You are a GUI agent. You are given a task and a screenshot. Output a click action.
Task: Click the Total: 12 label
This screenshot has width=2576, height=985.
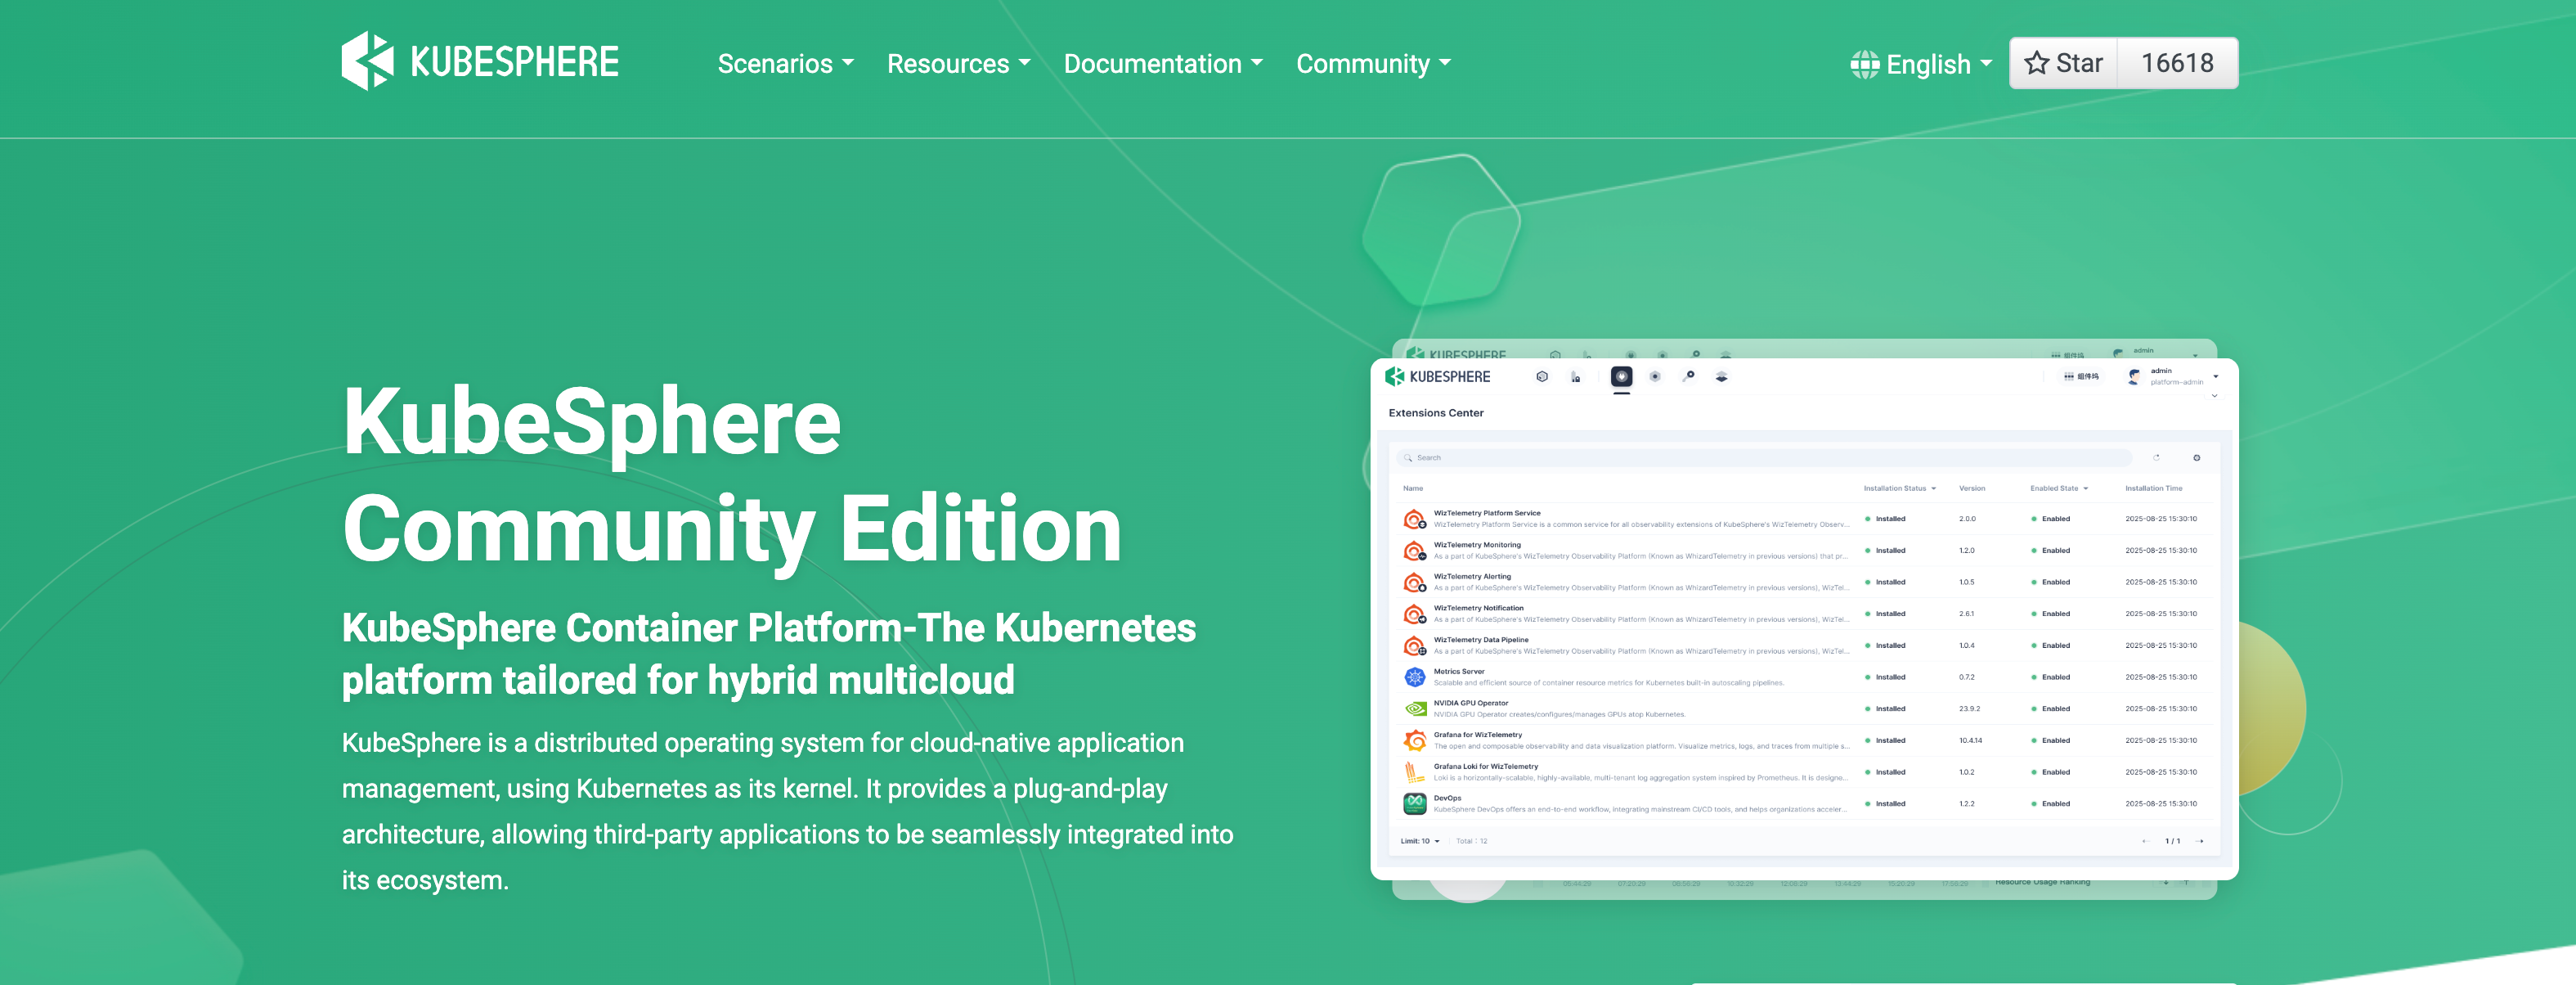[1471, 841]
